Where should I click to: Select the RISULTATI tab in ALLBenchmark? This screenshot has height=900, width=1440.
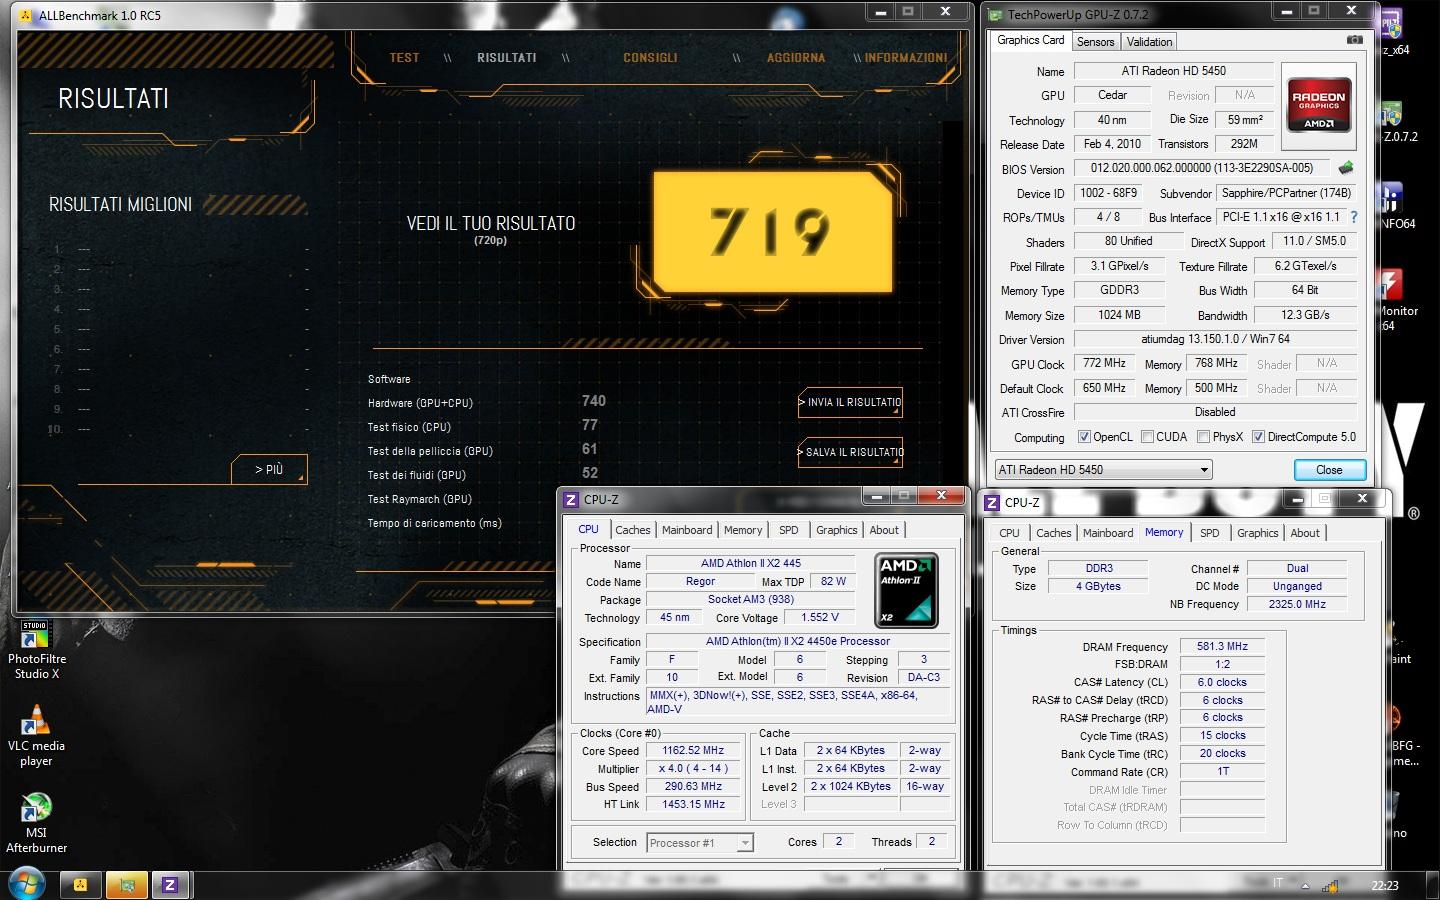coord(507,58)
